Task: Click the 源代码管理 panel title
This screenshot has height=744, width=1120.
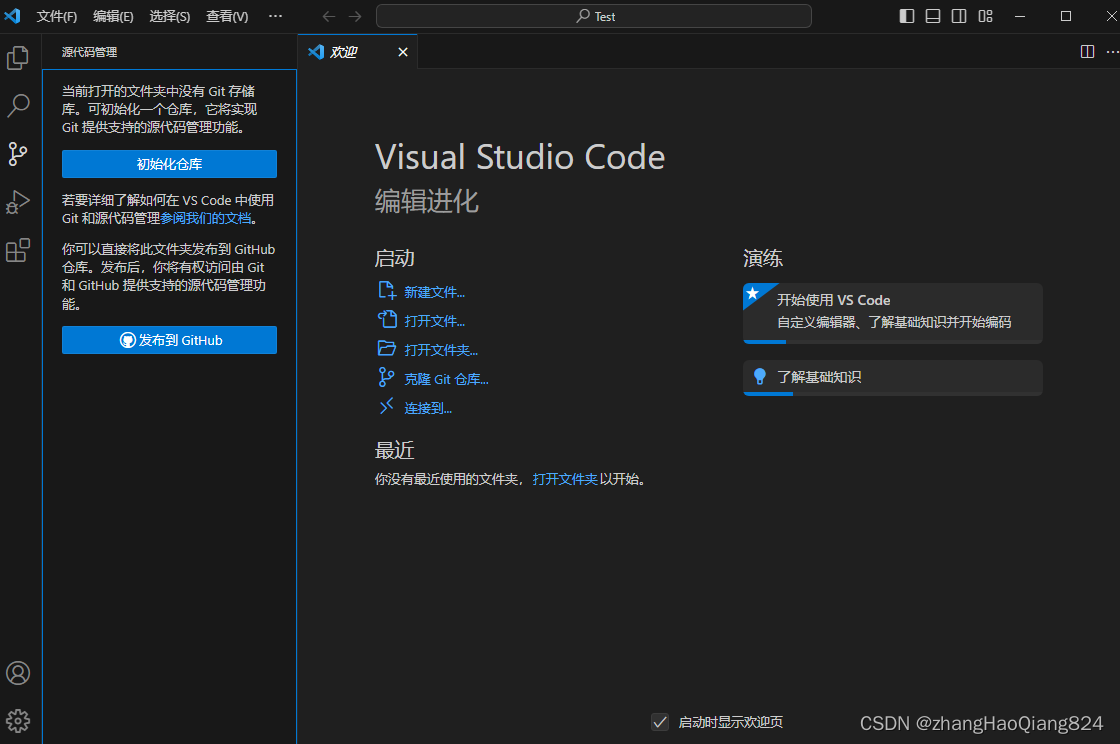Action: [x=89, y=52]
